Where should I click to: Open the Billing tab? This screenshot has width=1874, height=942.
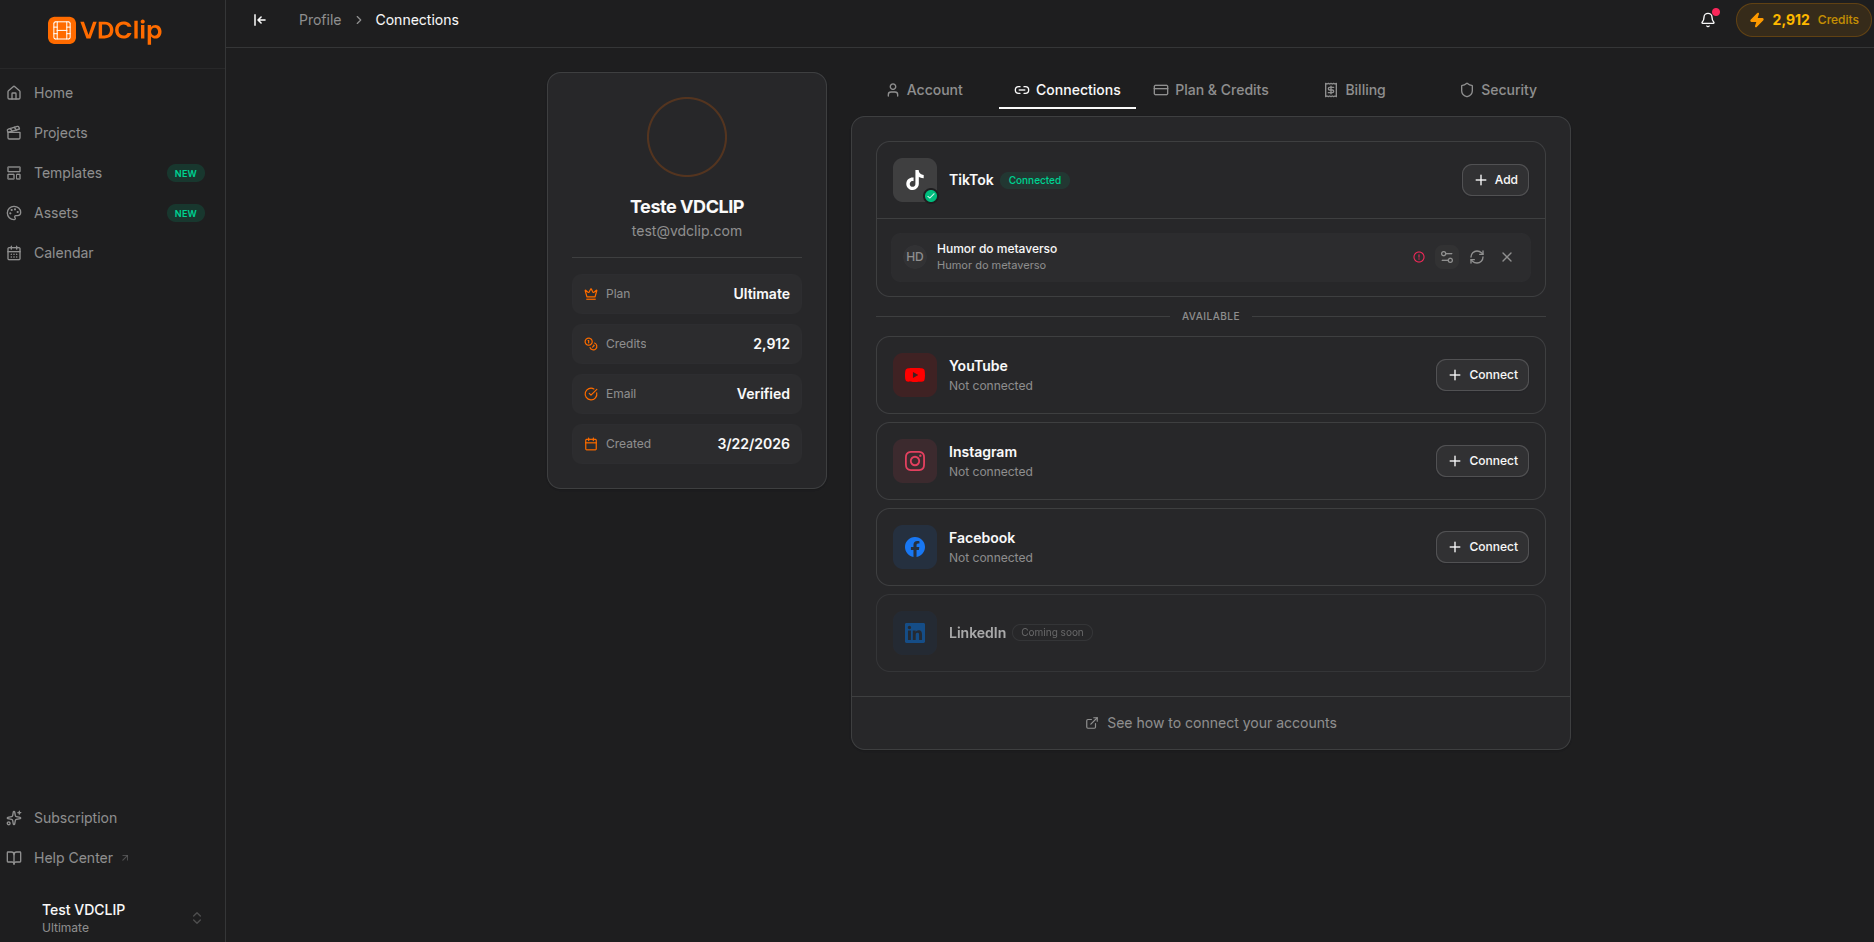coord(1355,90)
